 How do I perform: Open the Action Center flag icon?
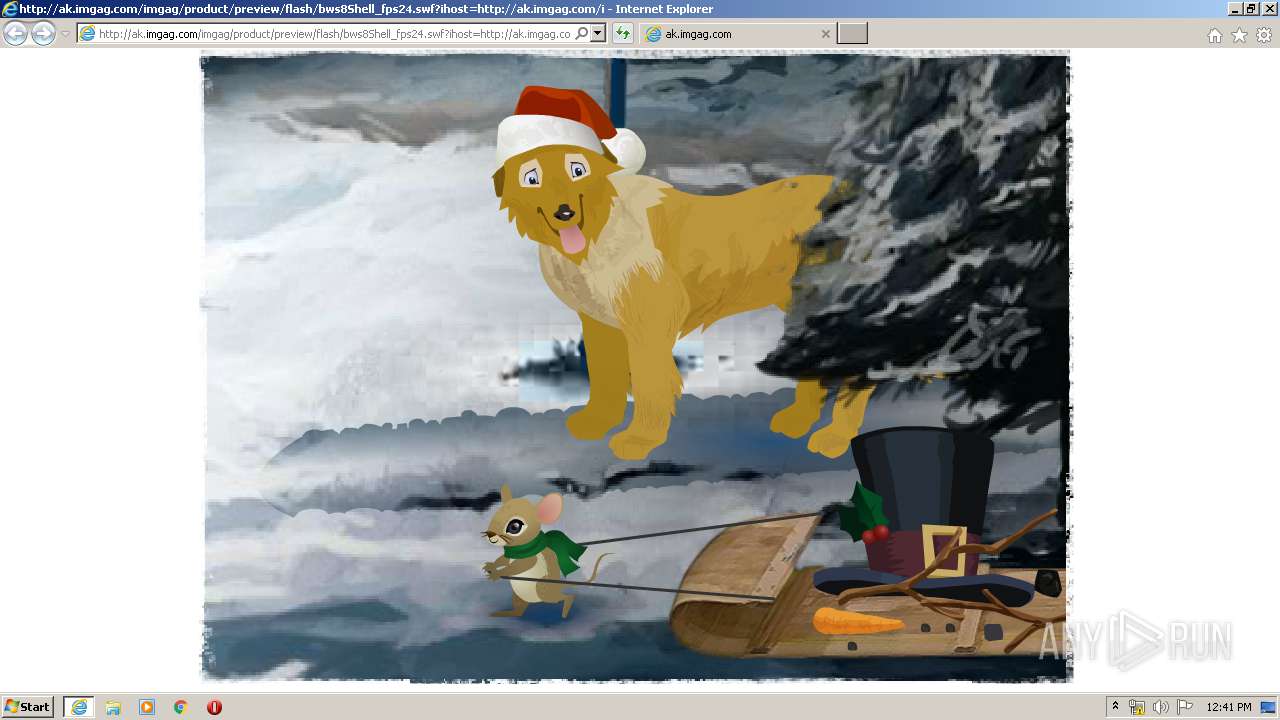1185,707
